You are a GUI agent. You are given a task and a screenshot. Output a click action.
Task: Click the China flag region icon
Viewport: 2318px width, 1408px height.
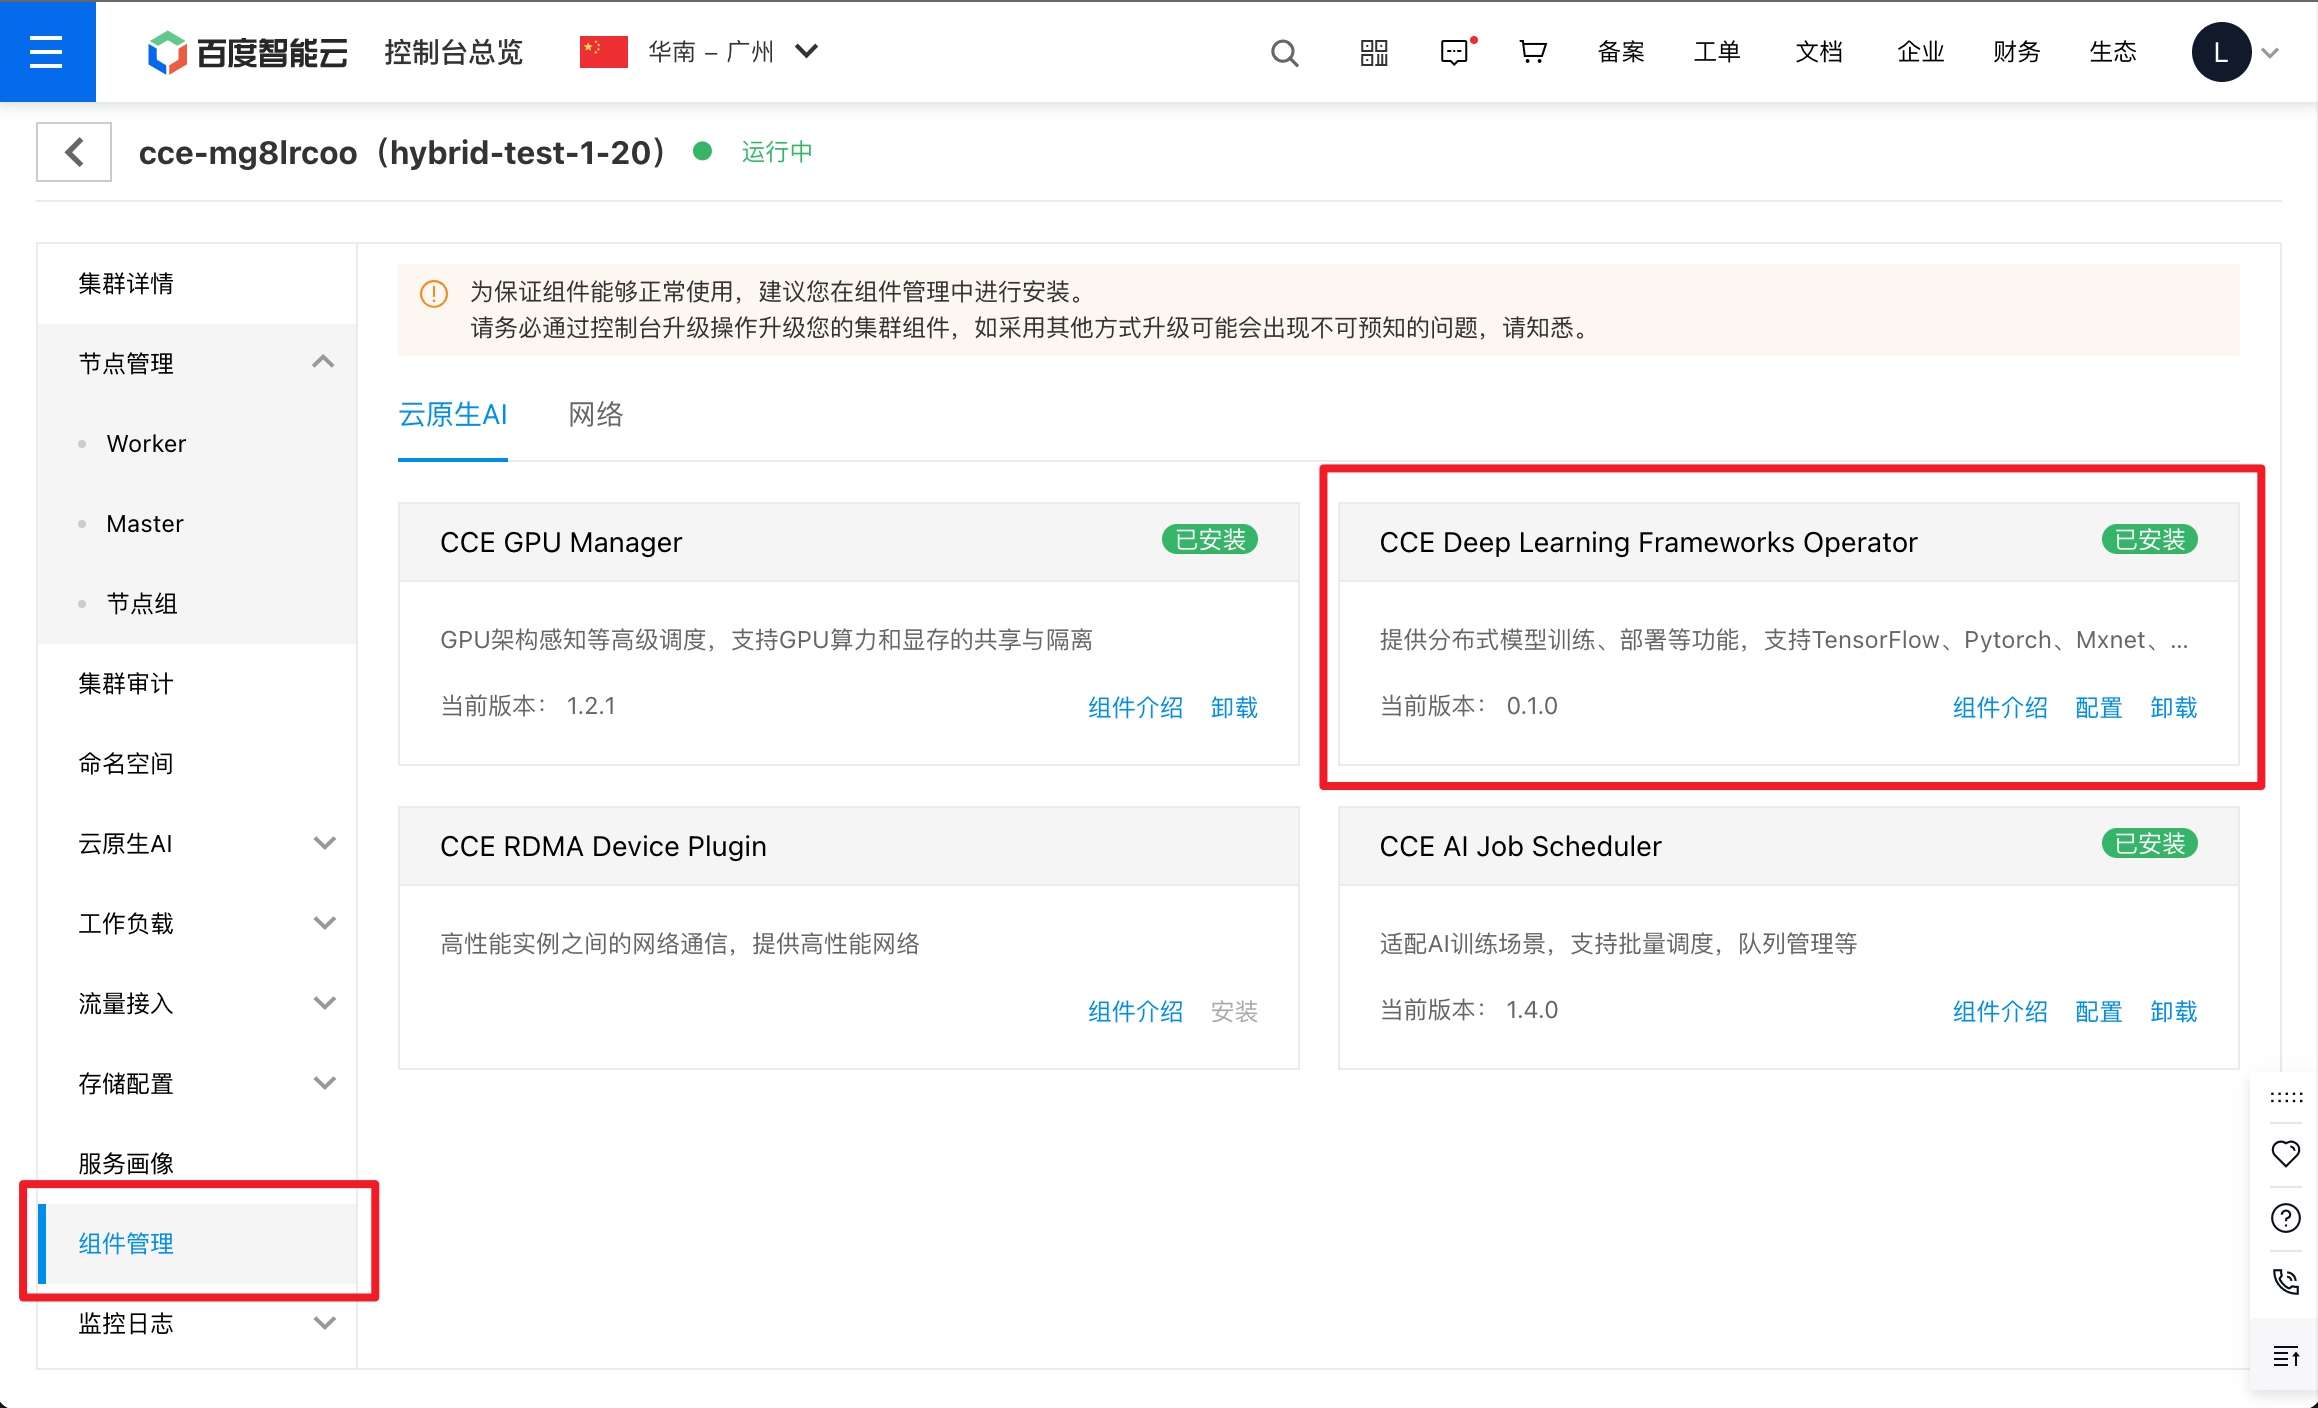point(603,52)
